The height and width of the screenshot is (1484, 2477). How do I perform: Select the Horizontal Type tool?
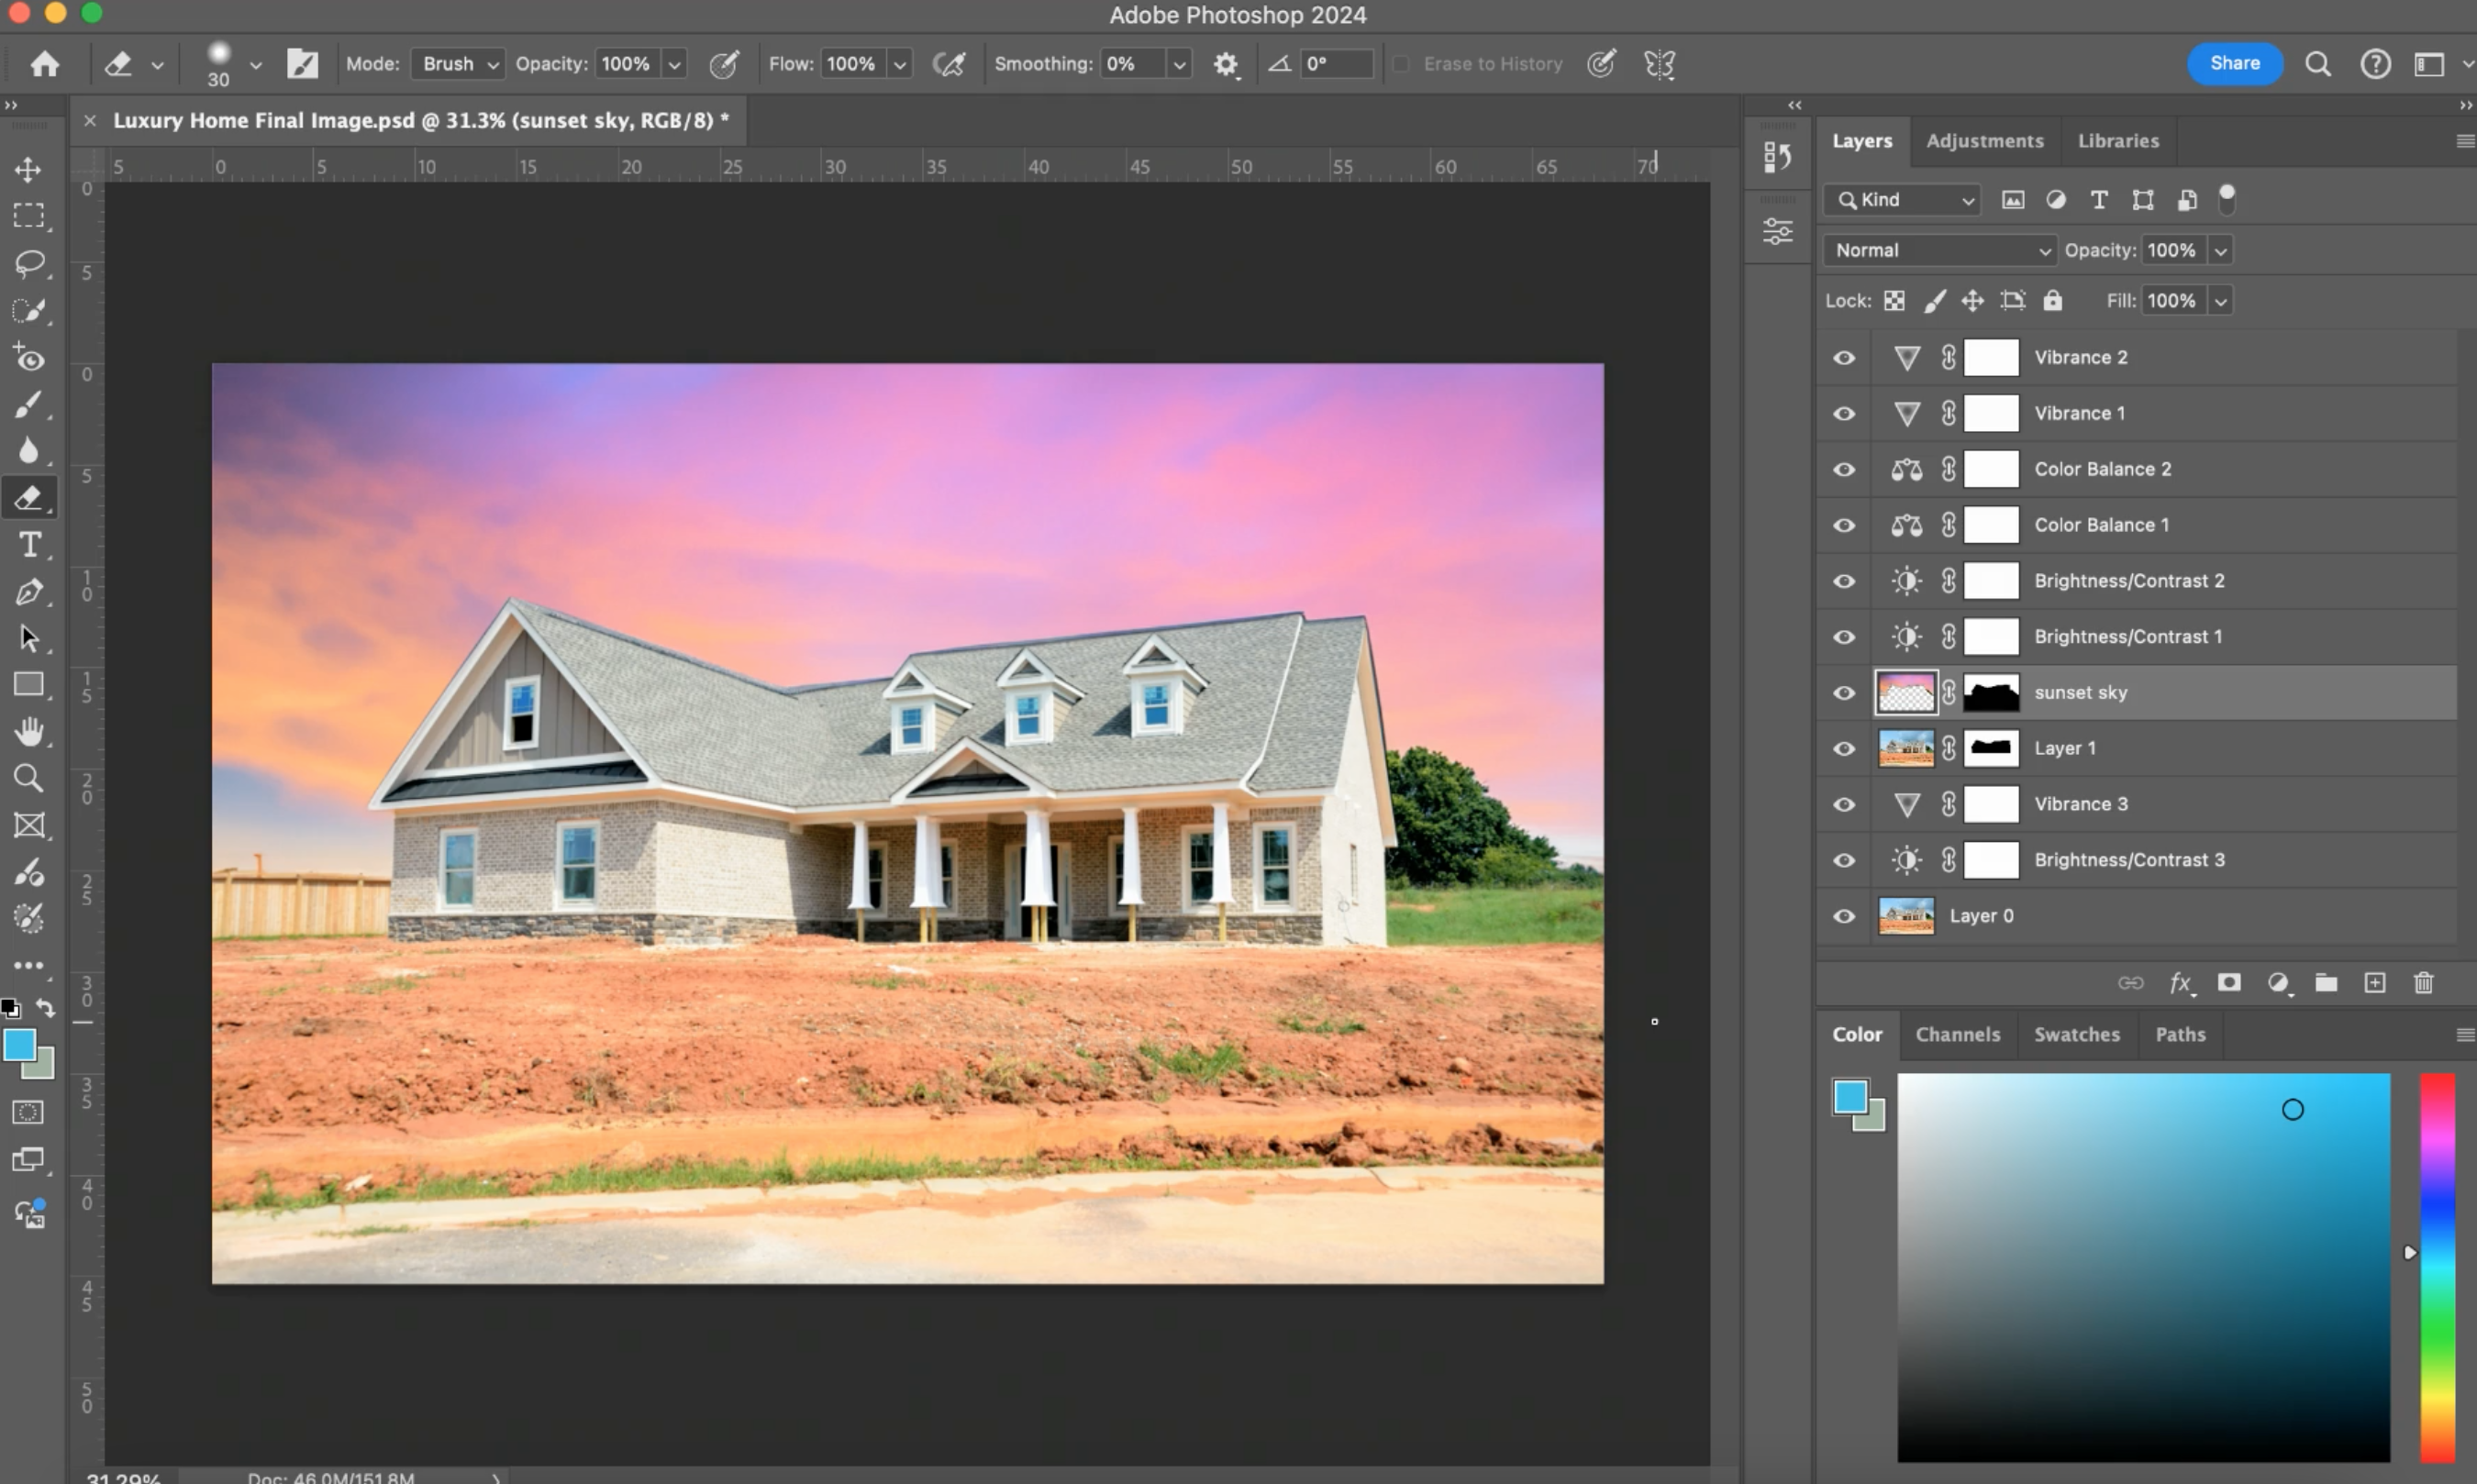click(x=29, y=544)
